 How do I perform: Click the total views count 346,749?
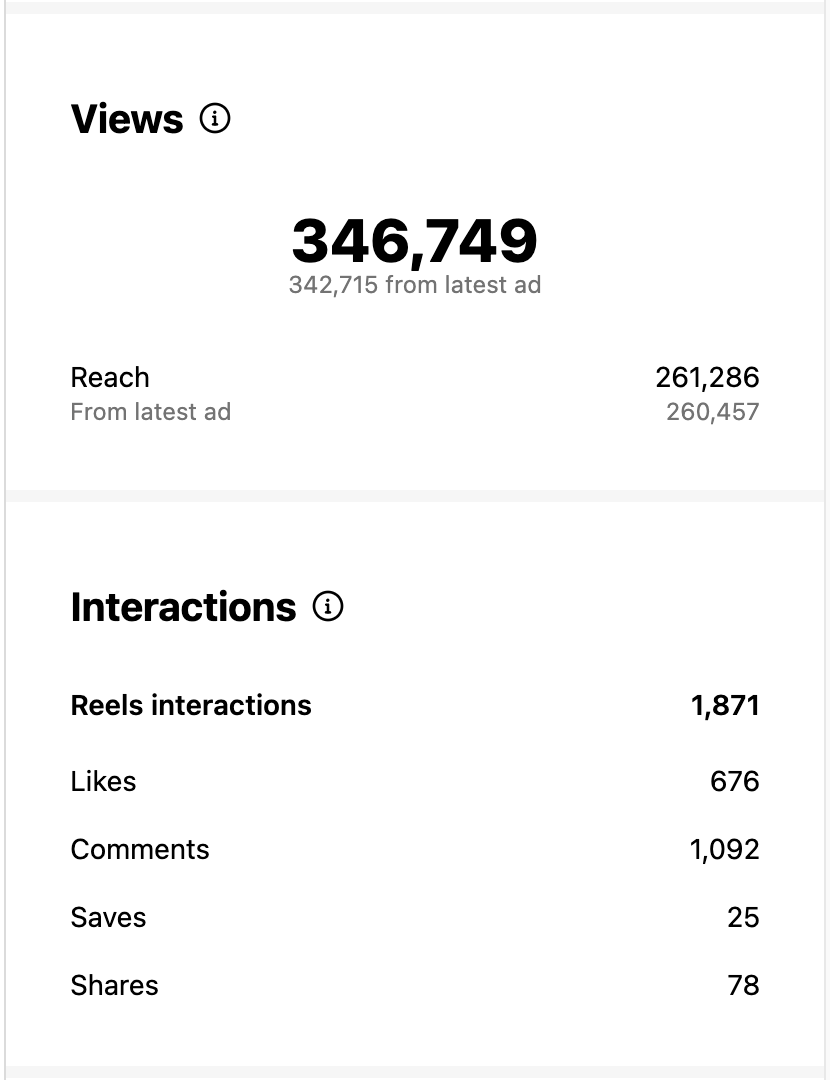[x=414, y=241]
